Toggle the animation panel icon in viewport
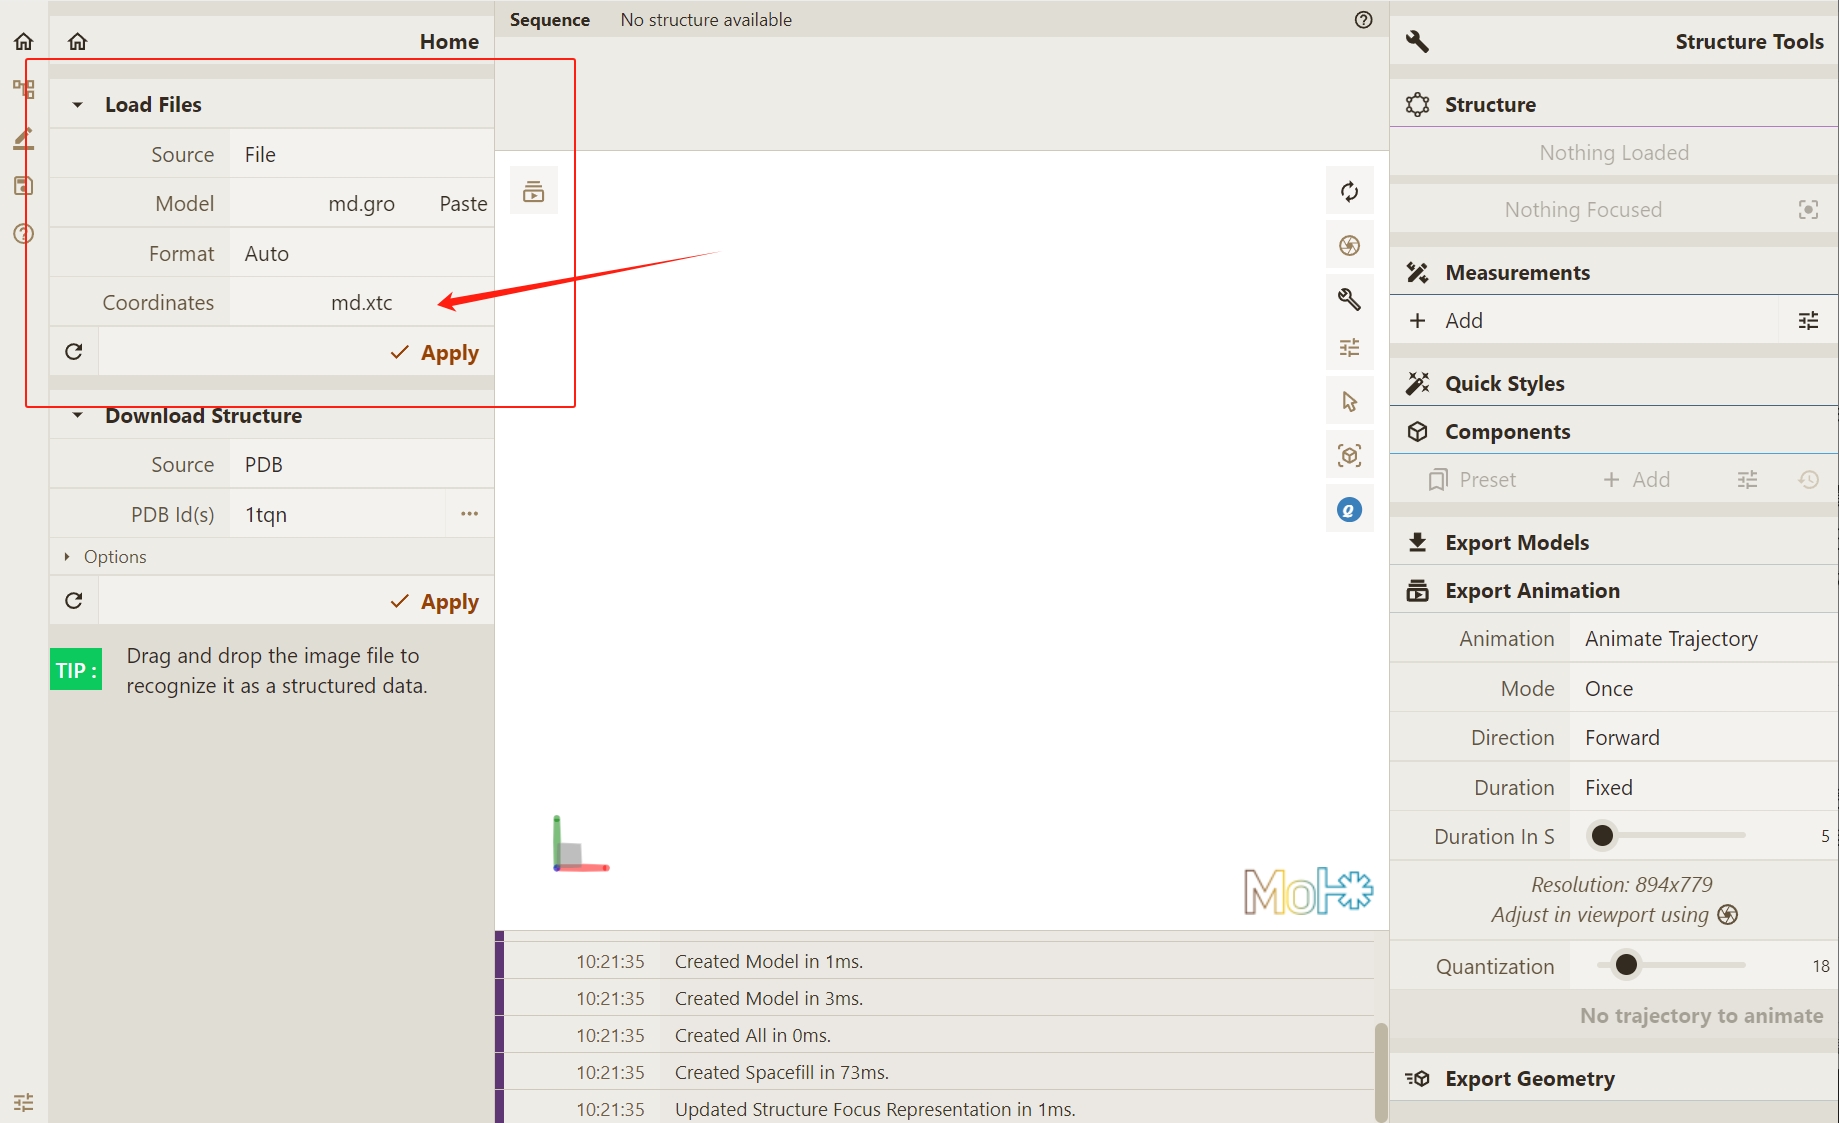The height and width of the screenshot is (1123, 1839). point(534,192)
